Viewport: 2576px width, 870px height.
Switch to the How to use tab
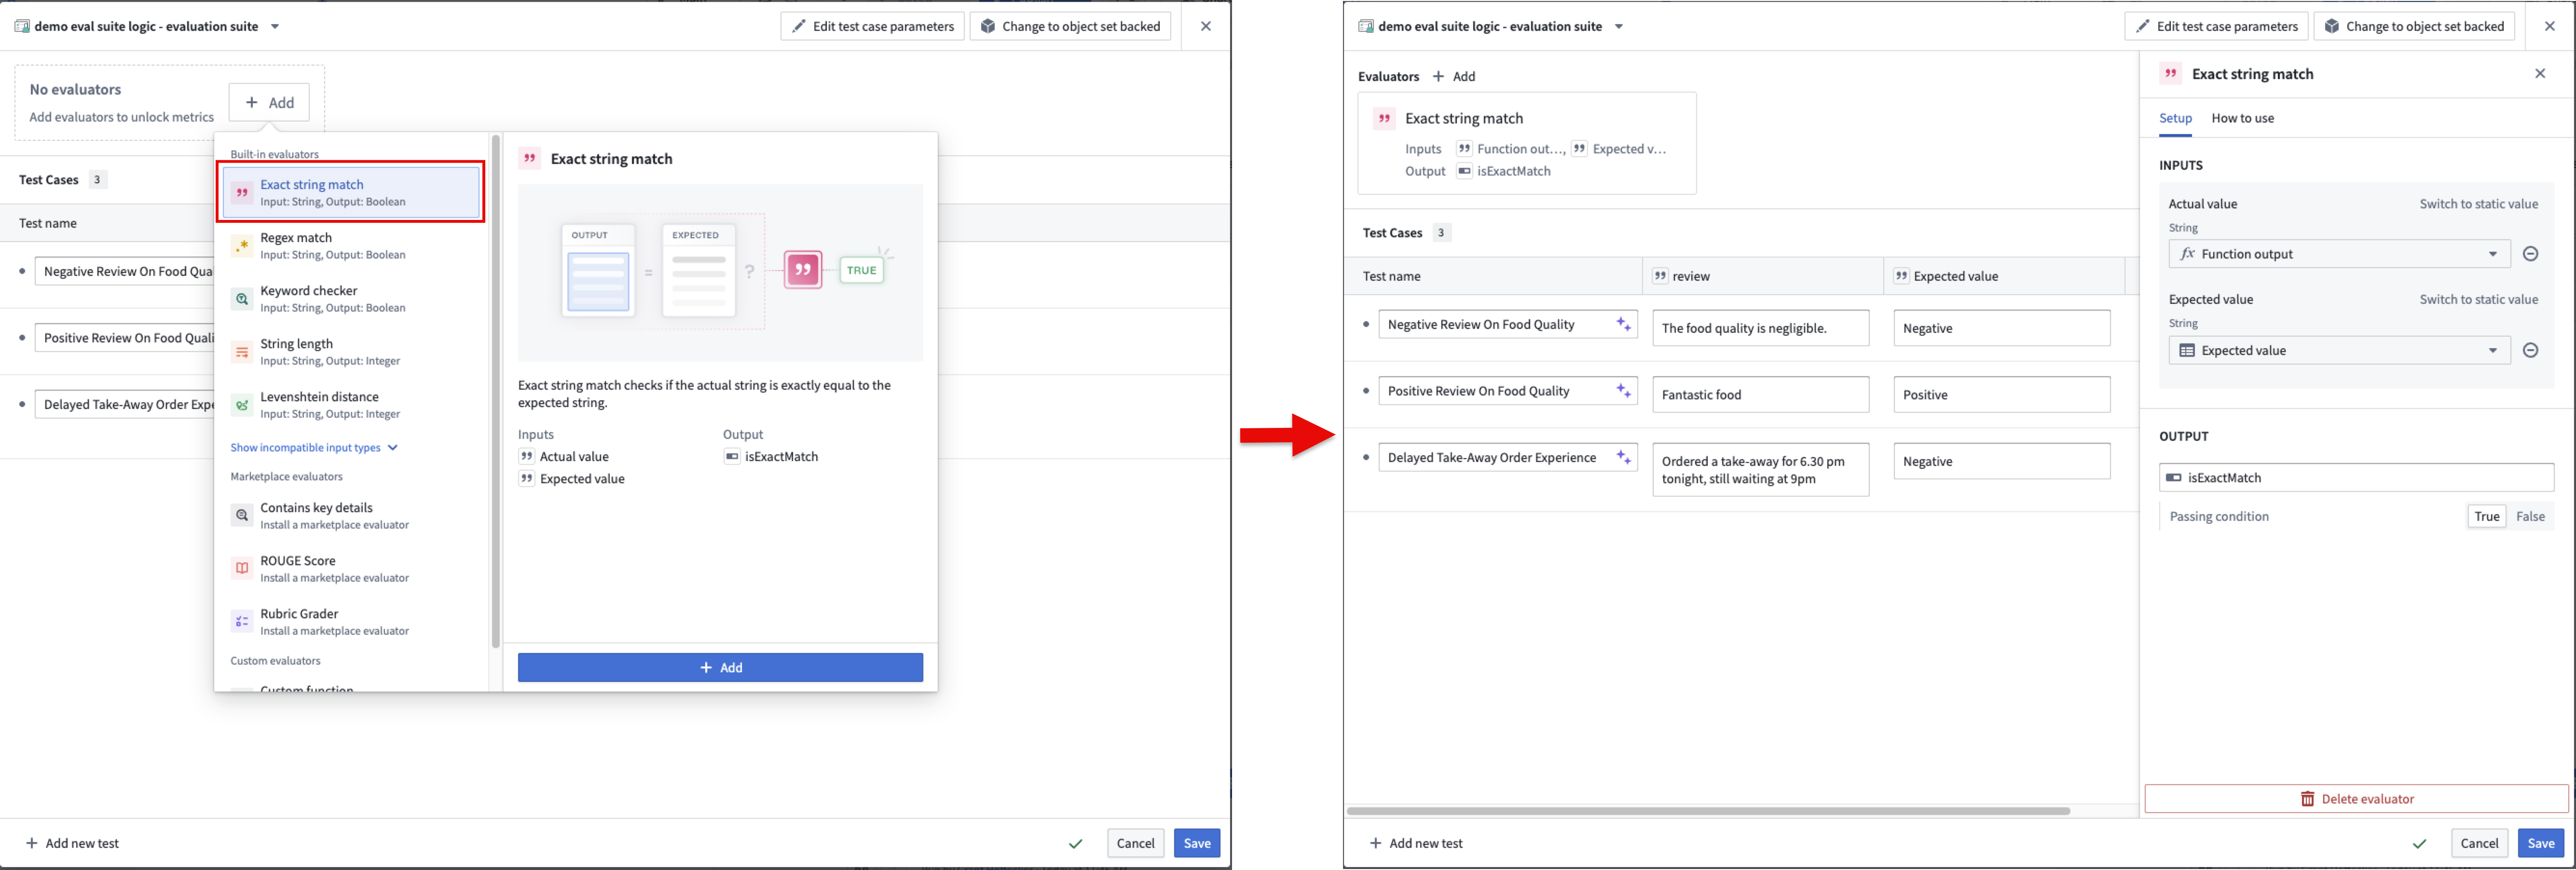point(2242,118)
